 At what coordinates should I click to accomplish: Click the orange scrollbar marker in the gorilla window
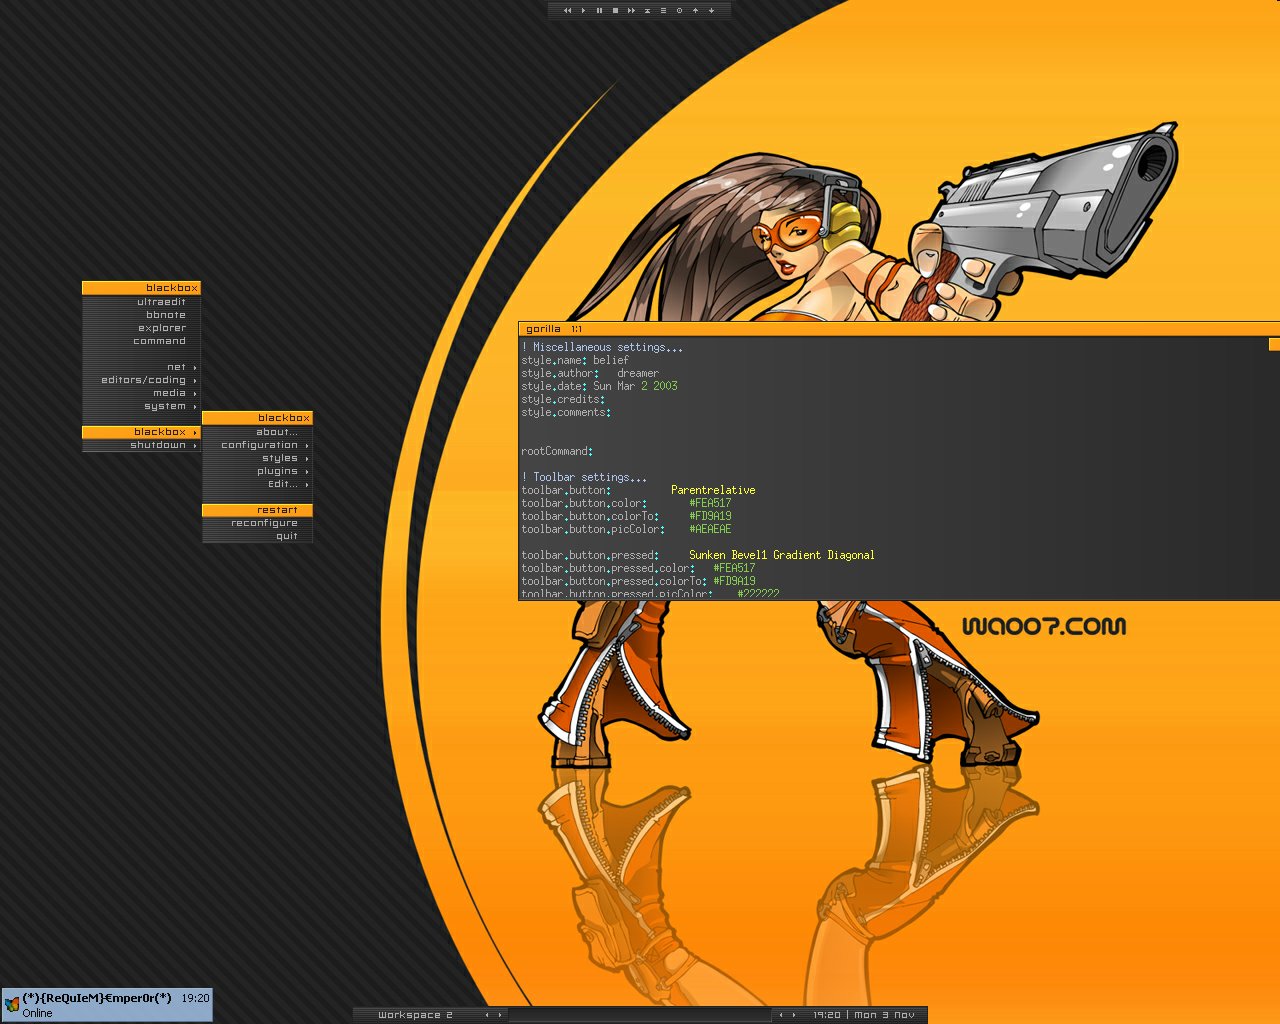[1274, 344]
